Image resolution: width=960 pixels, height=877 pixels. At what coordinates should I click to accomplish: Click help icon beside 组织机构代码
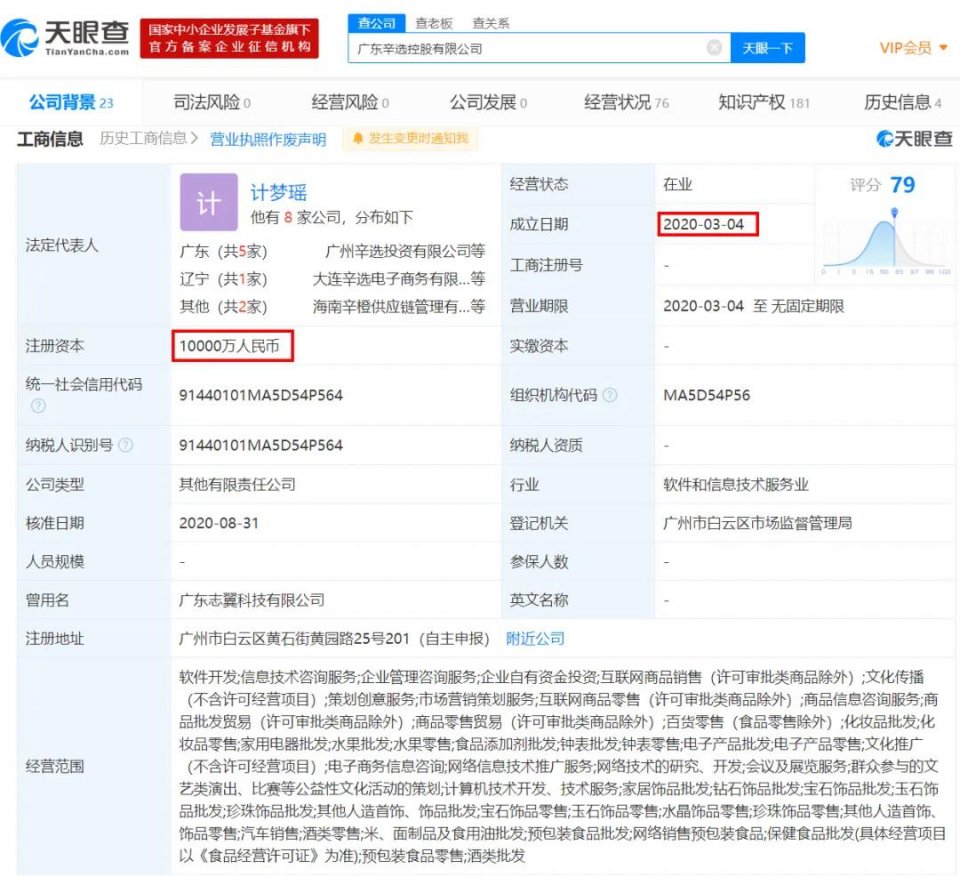tap(610, 395)
